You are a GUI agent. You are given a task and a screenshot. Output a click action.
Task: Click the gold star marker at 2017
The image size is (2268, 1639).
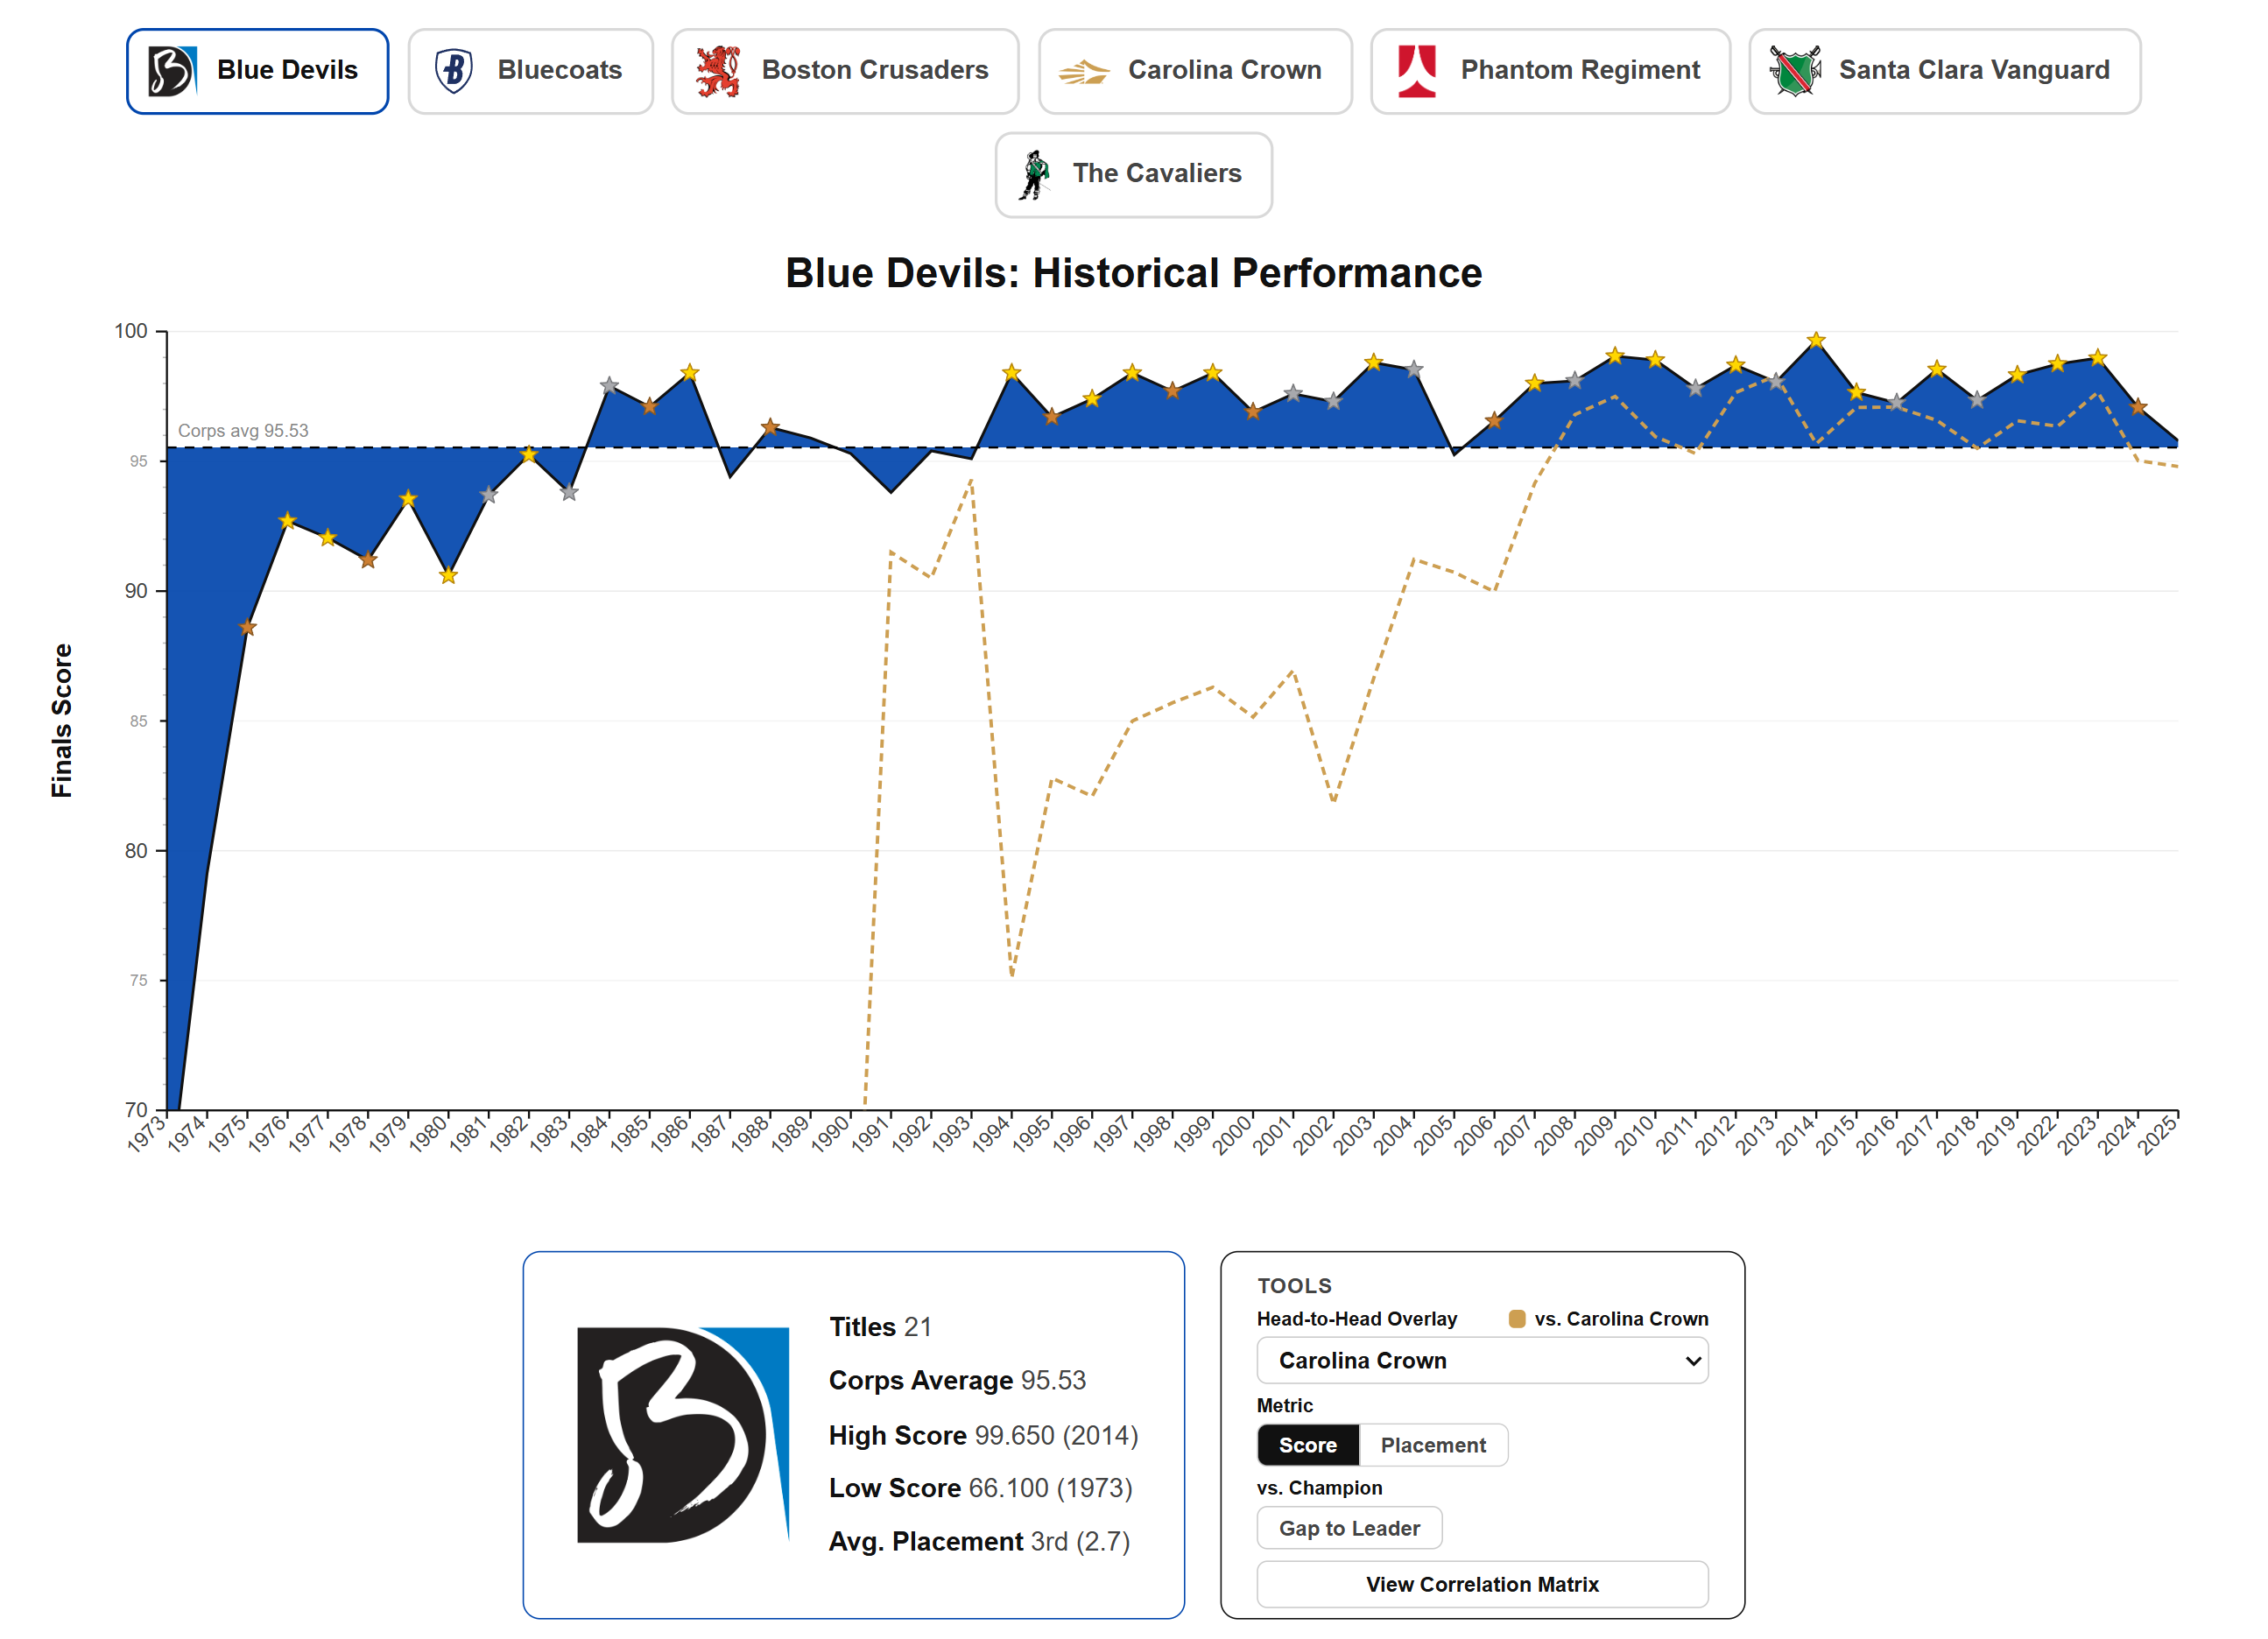point(1937,369)
